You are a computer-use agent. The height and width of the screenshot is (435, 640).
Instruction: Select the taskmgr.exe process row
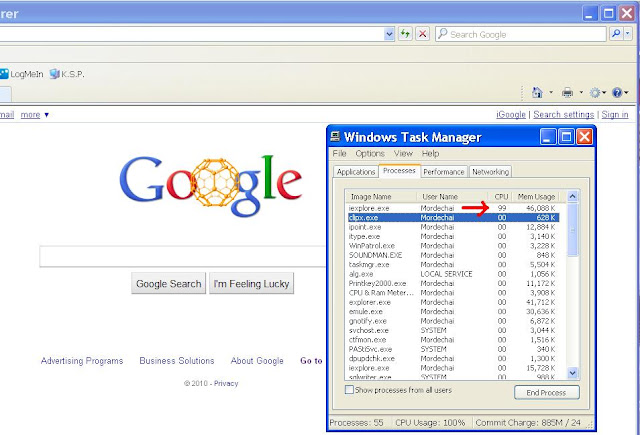tap(453, 264)
